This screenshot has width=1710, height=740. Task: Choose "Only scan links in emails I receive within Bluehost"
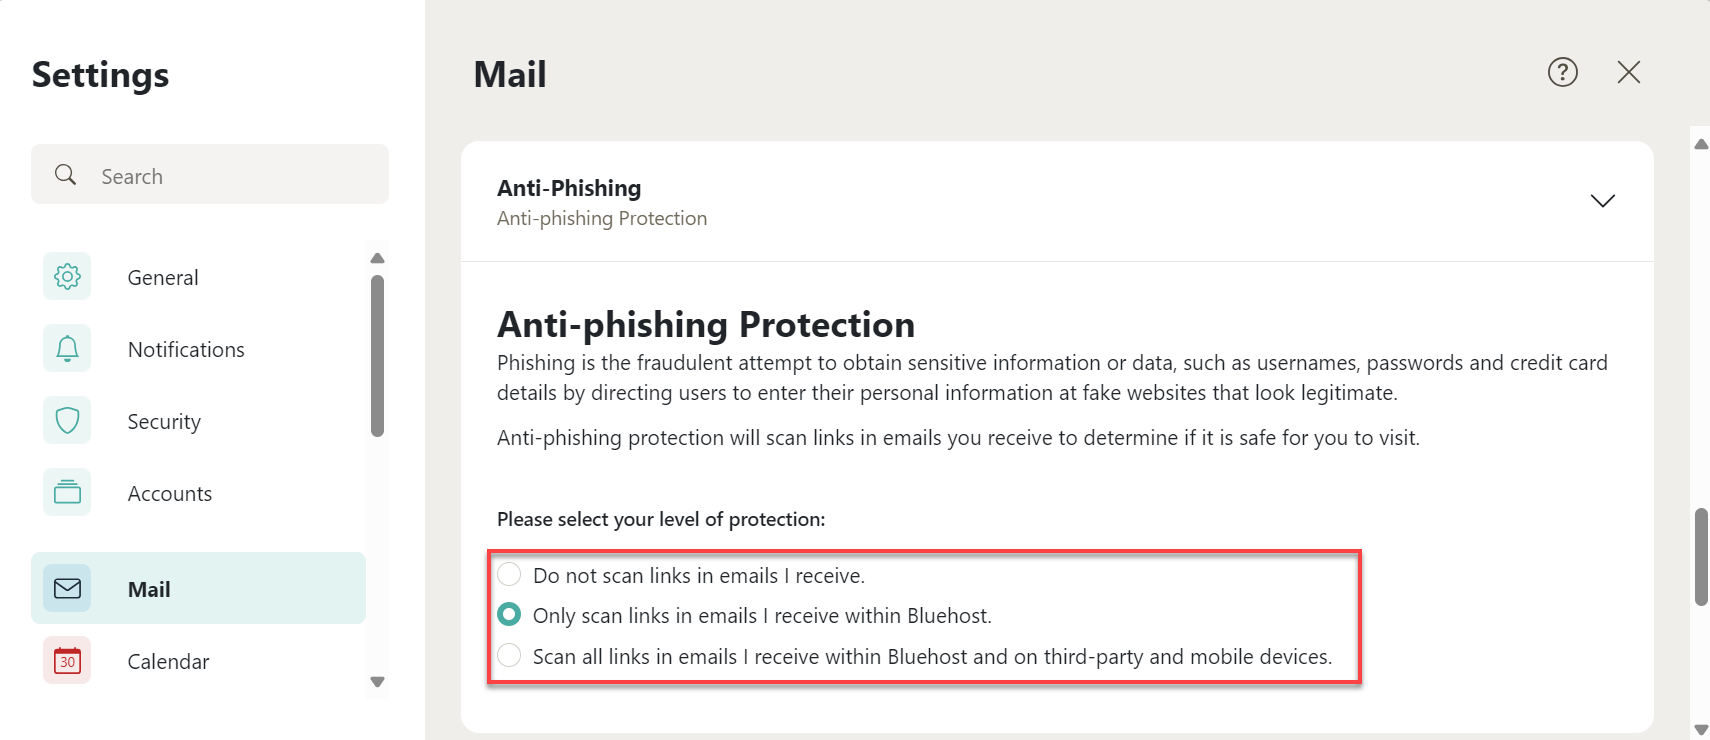pyautogui.click(x=509, y=614)
